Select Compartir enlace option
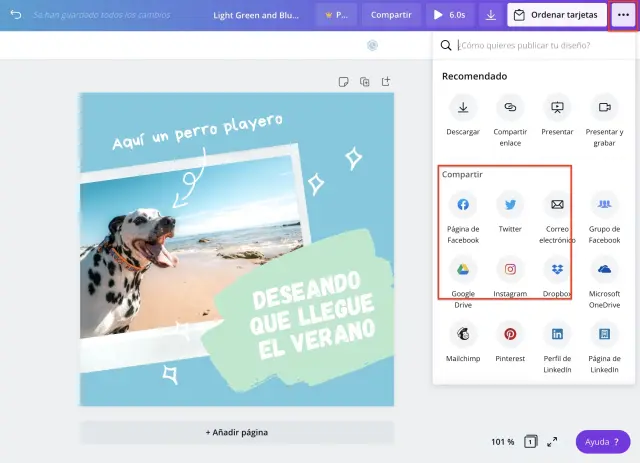This screenshot has height=463, width=640. tap(510, 108)
